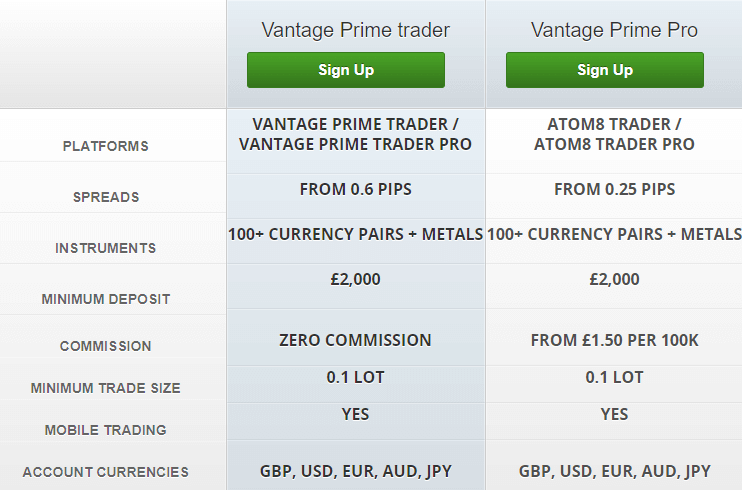Screen dimensions: 742x490
Task: Select the ZERO COMMISSION cell
Action: [x=355, y=340]
